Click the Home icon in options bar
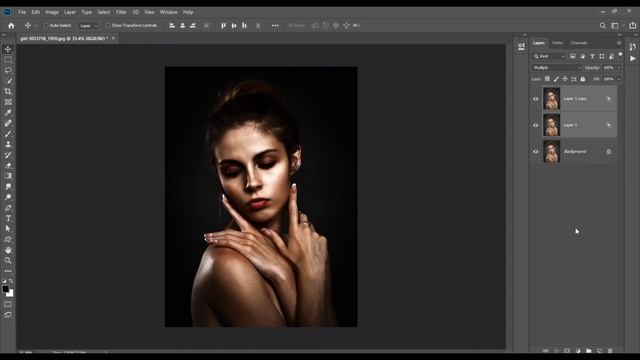The image size is (640, 360). [x=11, y=26]
